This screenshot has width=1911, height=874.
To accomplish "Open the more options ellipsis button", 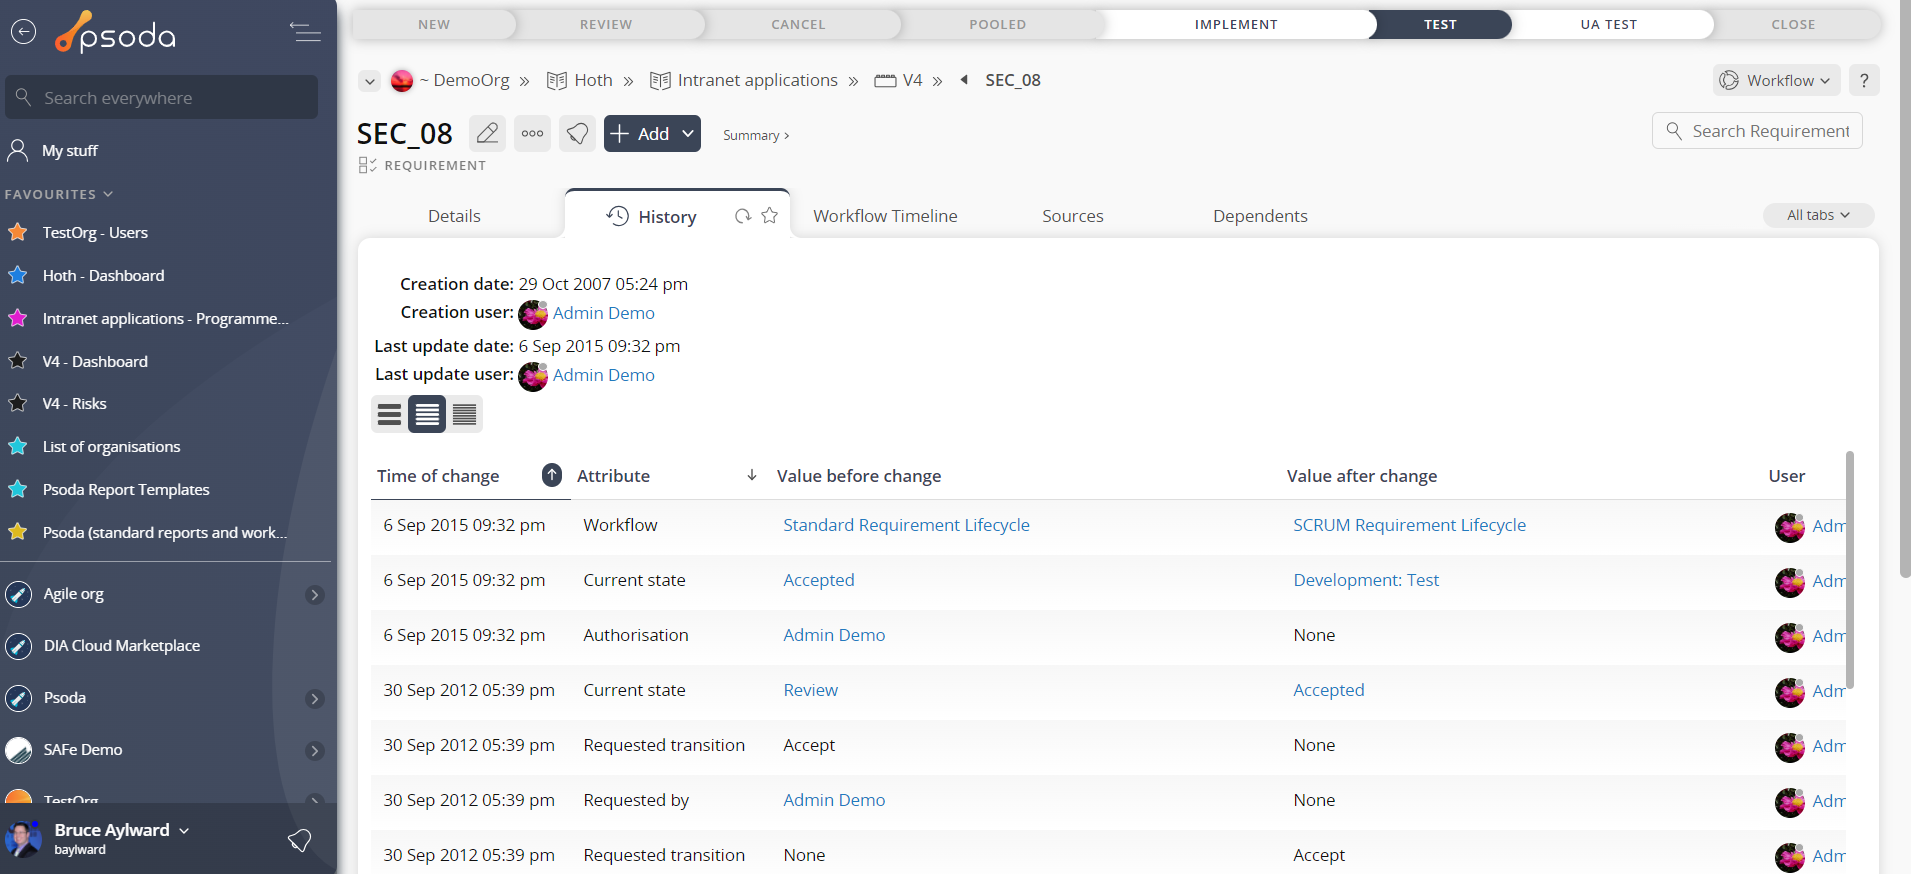I will click(532, 133).
